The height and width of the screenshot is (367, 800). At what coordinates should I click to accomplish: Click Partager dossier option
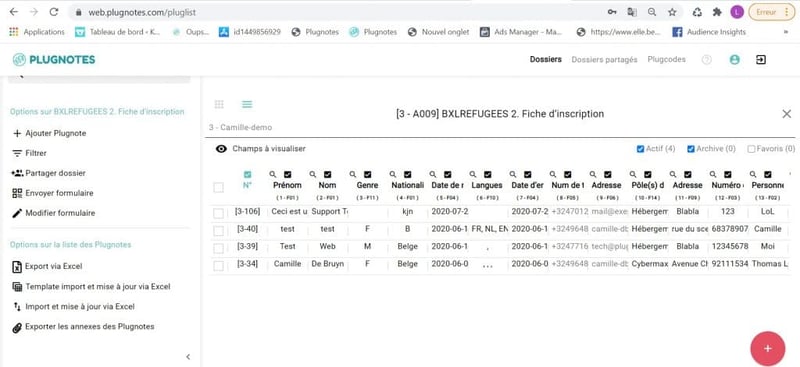[x=48, y=173]
